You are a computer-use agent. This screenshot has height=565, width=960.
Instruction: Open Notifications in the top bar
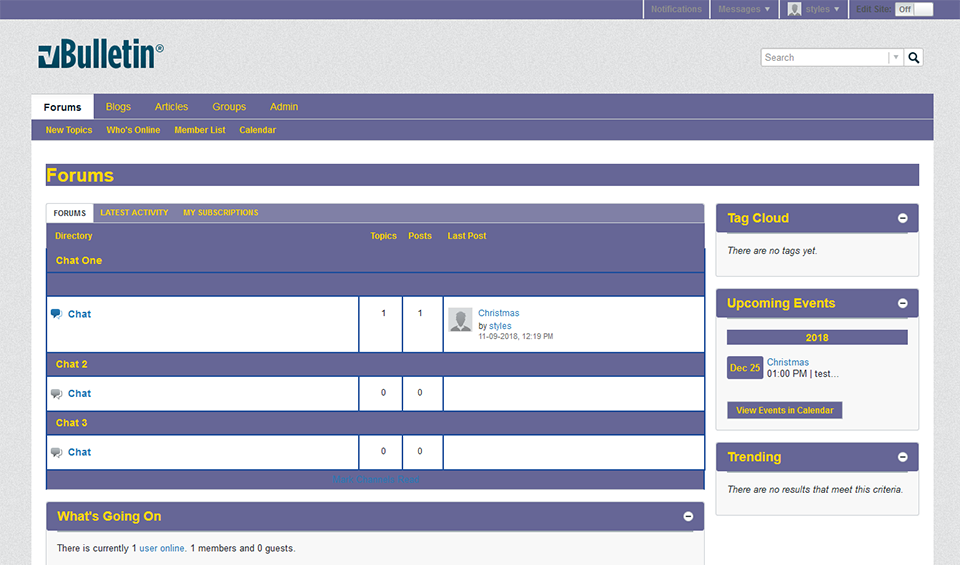676,9
